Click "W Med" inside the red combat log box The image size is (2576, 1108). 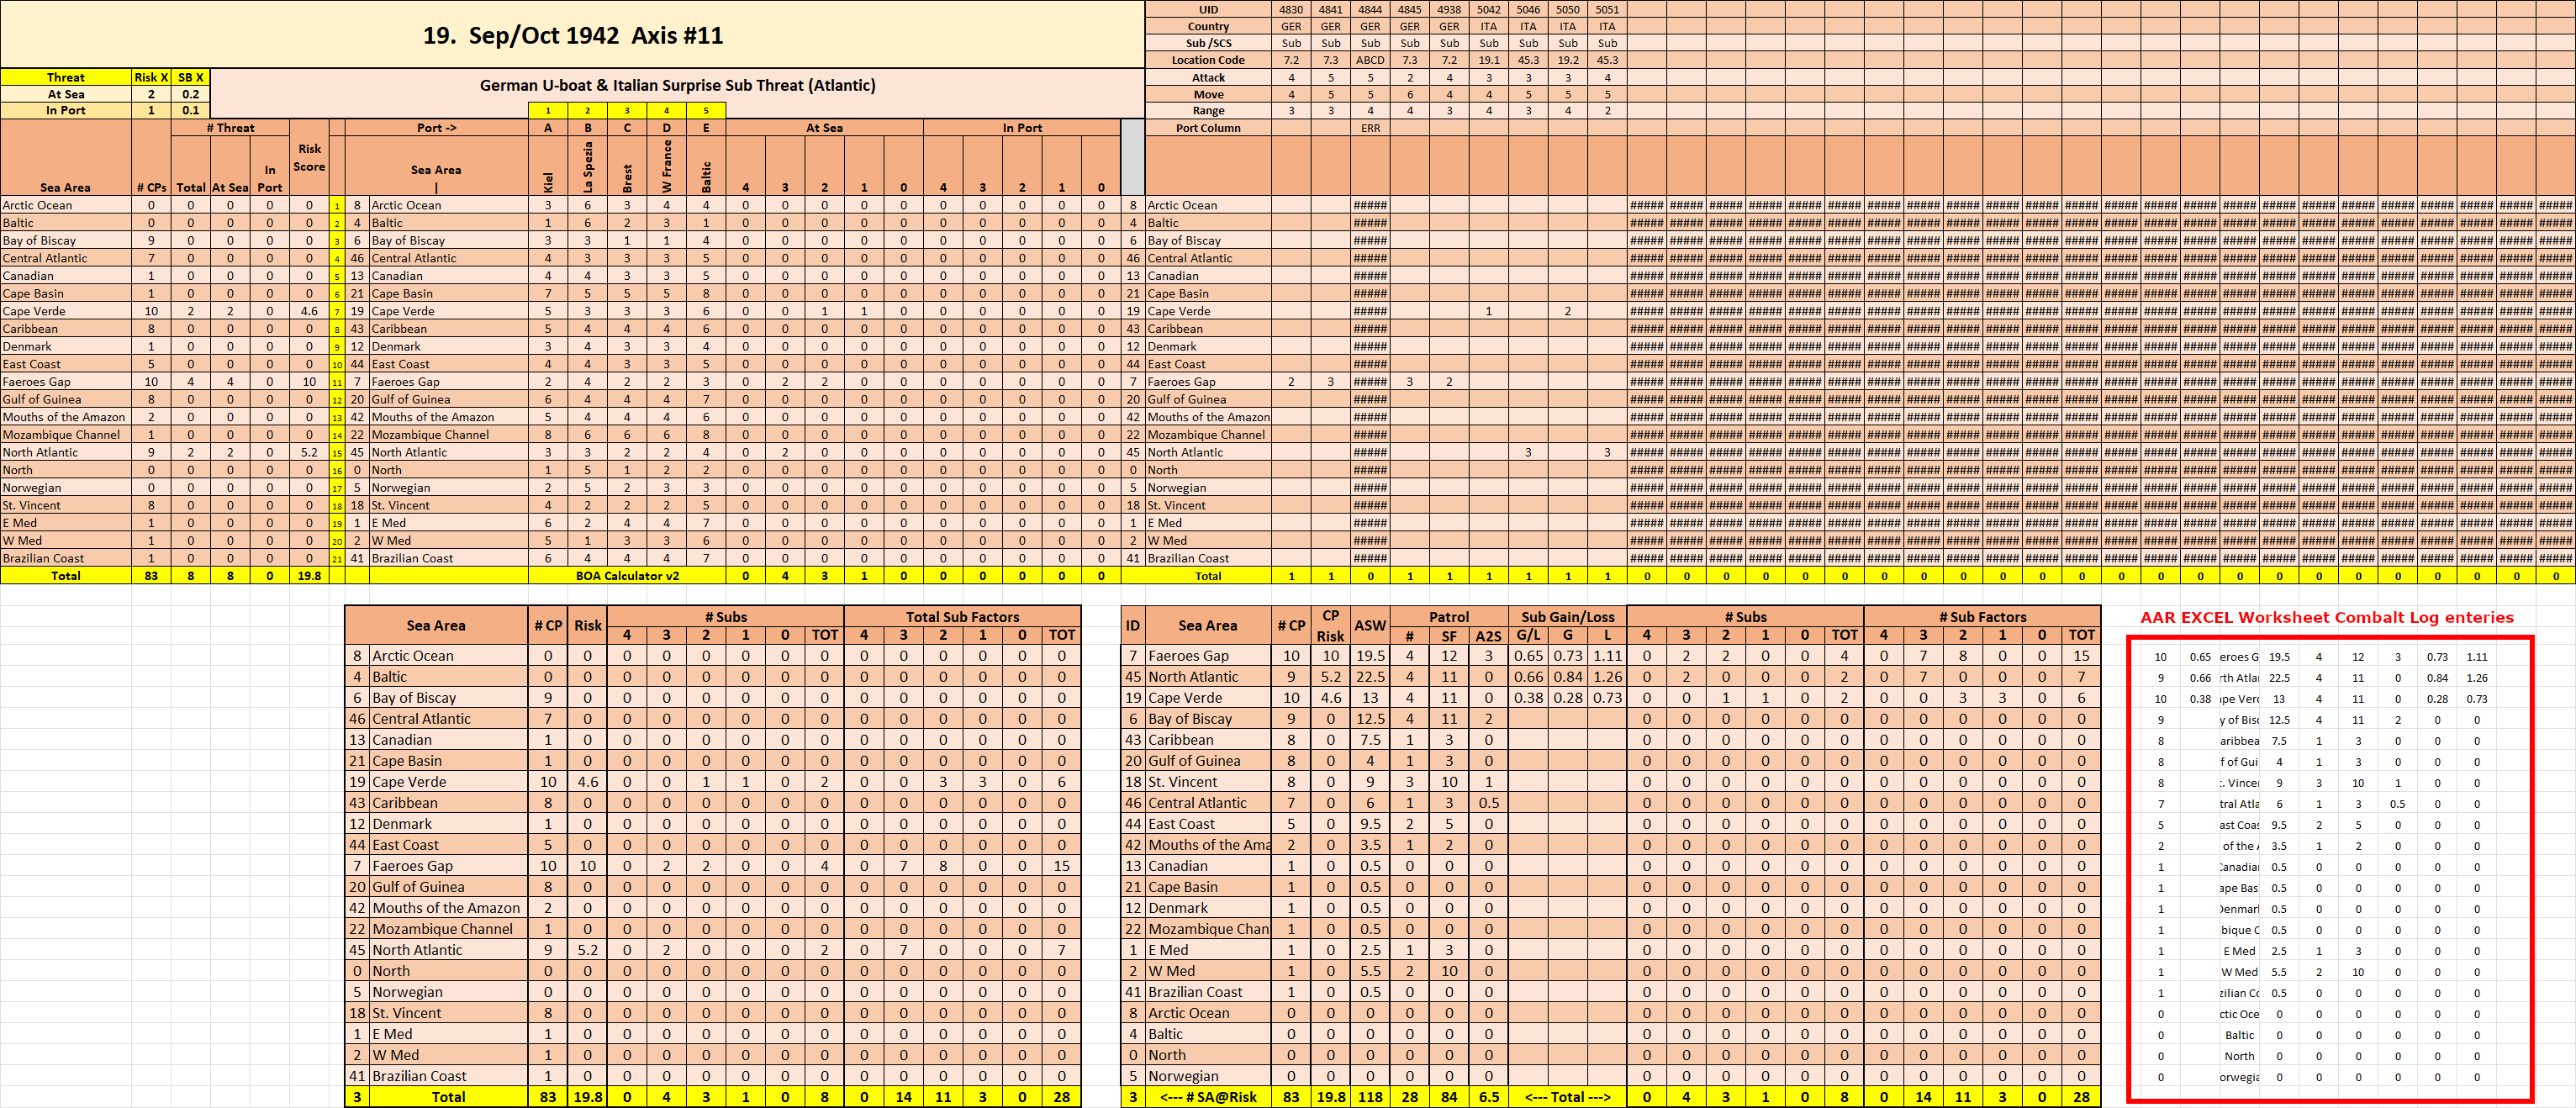coord(2239,972)
